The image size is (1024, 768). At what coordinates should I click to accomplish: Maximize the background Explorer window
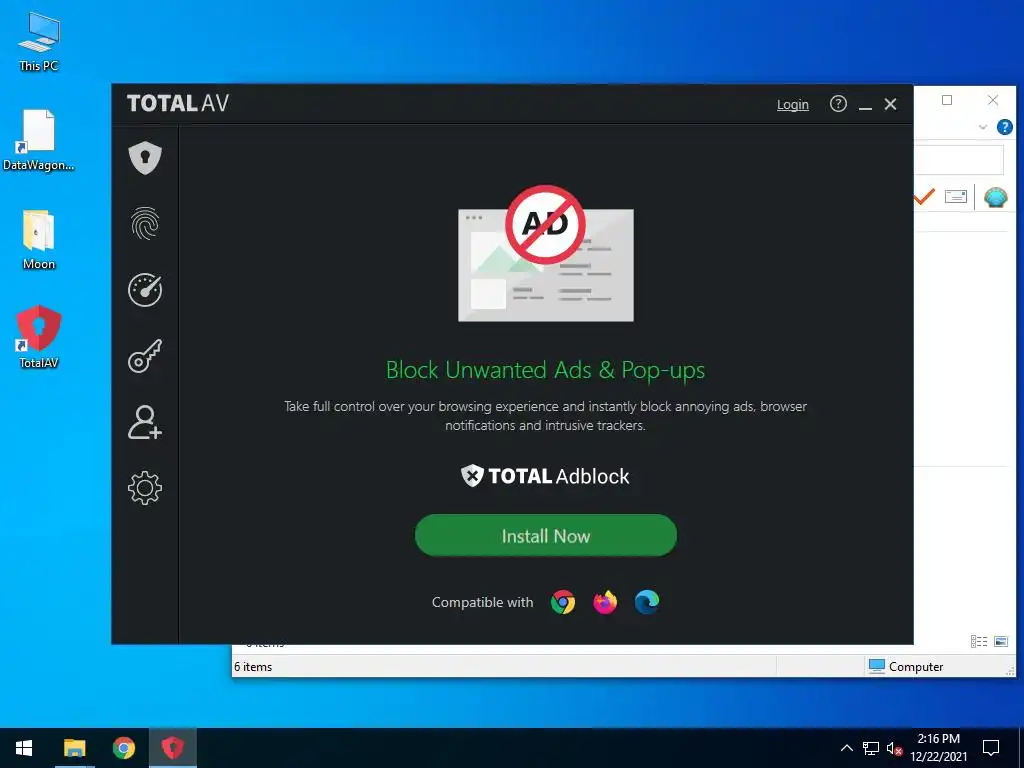[x=947, y=100]
